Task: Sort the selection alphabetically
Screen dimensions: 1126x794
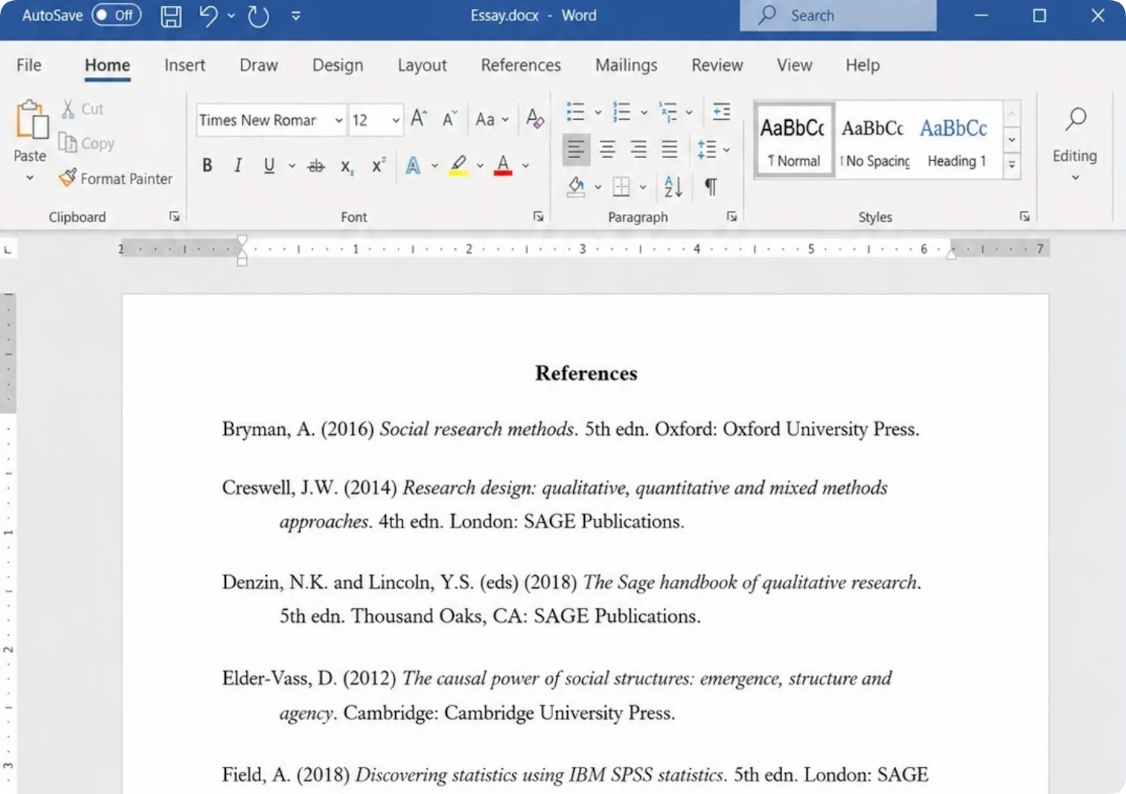Action: coord(673,187)
